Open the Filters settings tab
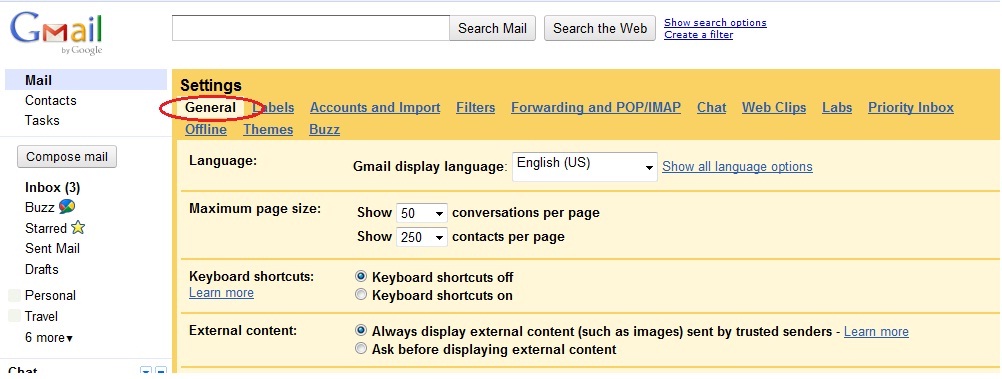This screenshot has width=1002, height=379. (x=475, y=107)
